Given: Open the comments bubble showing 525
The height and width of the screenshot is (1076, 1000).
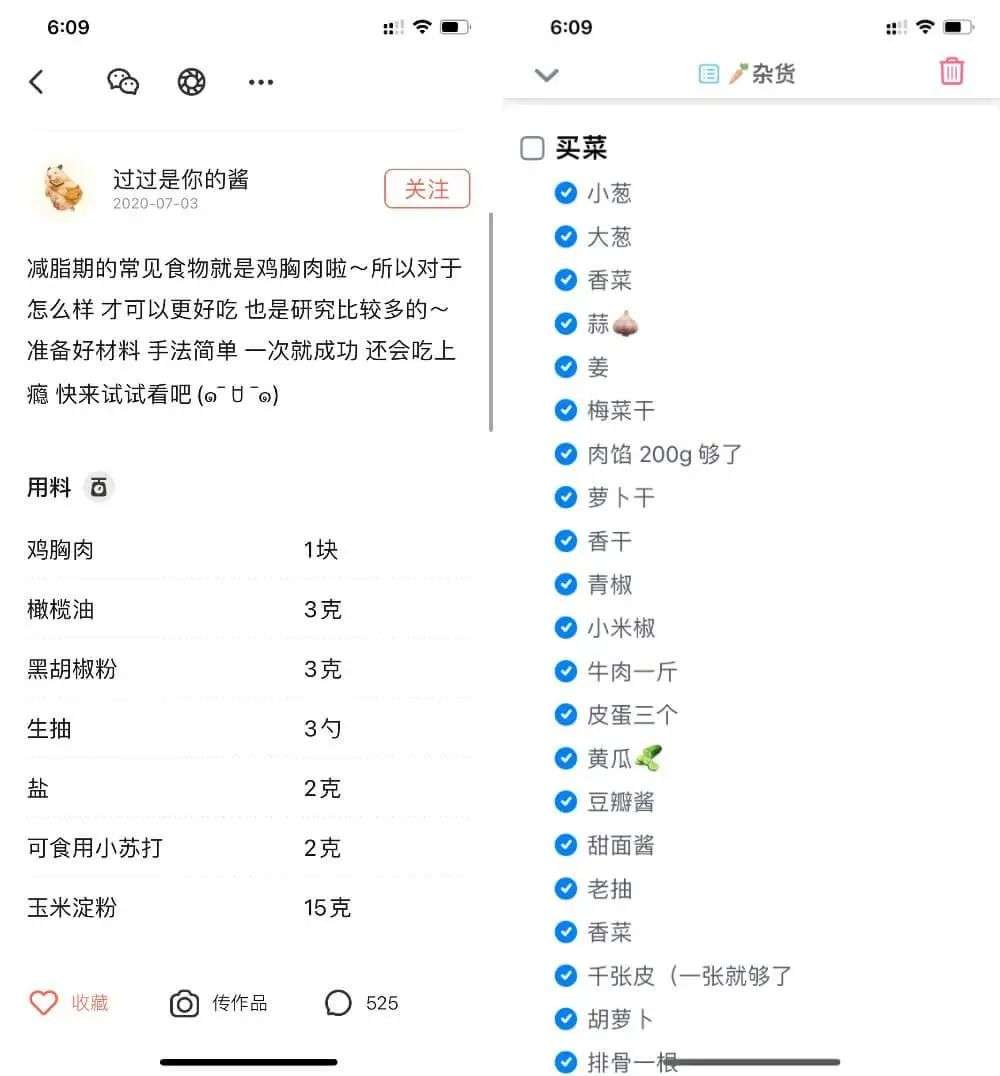Looking at the screenshot, I should click(x=338, y=1003).
